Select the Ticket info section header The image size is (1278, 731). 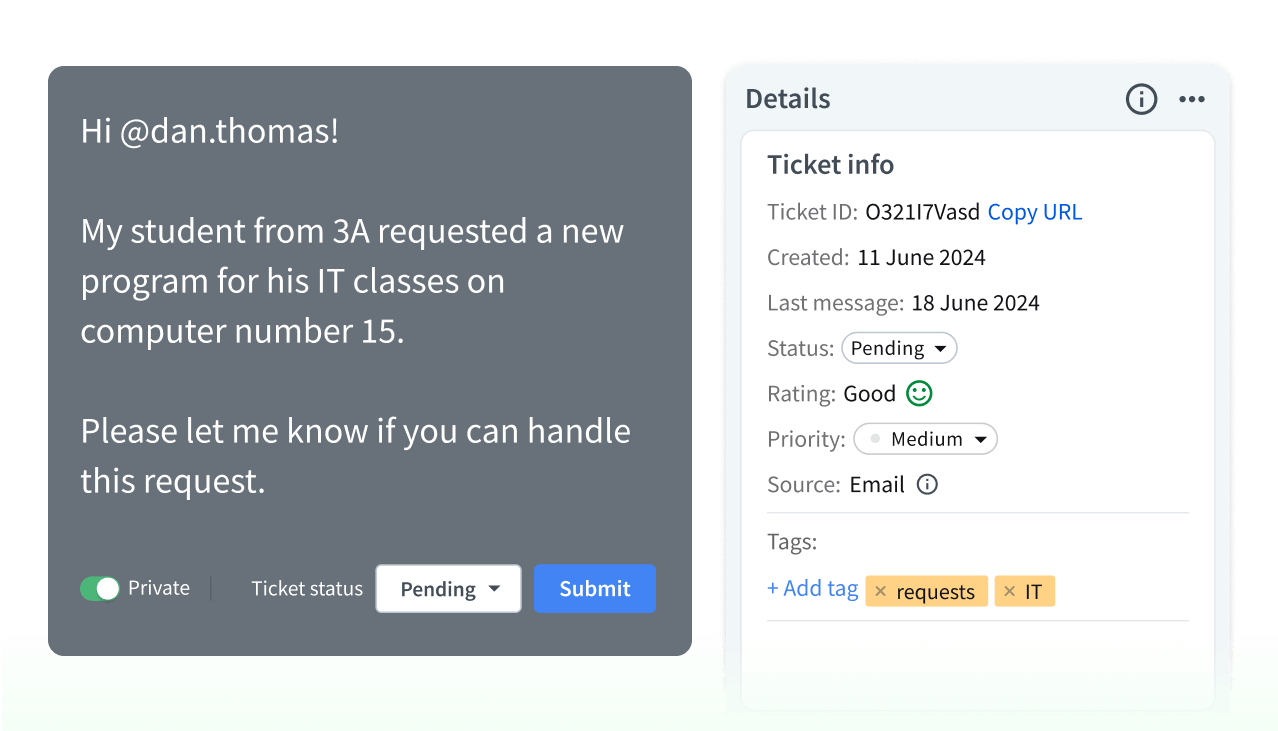coord(830,164)
